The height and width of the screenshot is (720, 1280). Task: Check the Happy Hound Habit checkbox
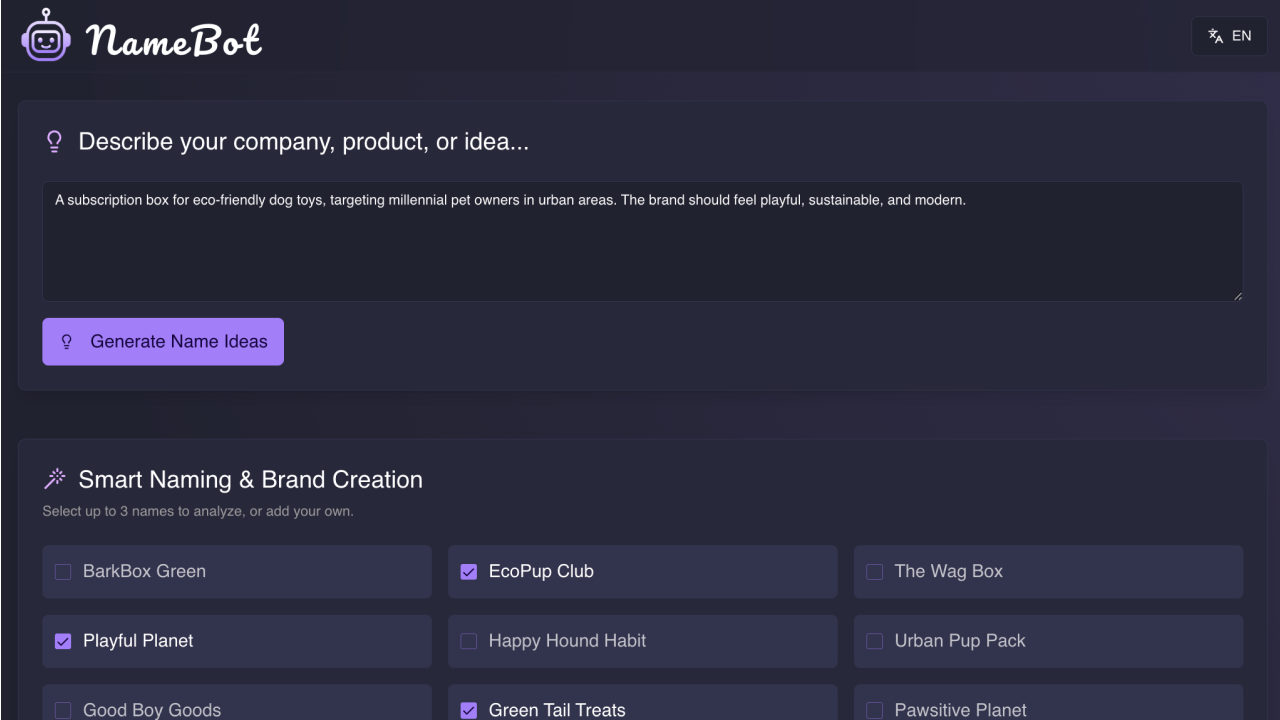pyautogui.click(x=469, y=641)
